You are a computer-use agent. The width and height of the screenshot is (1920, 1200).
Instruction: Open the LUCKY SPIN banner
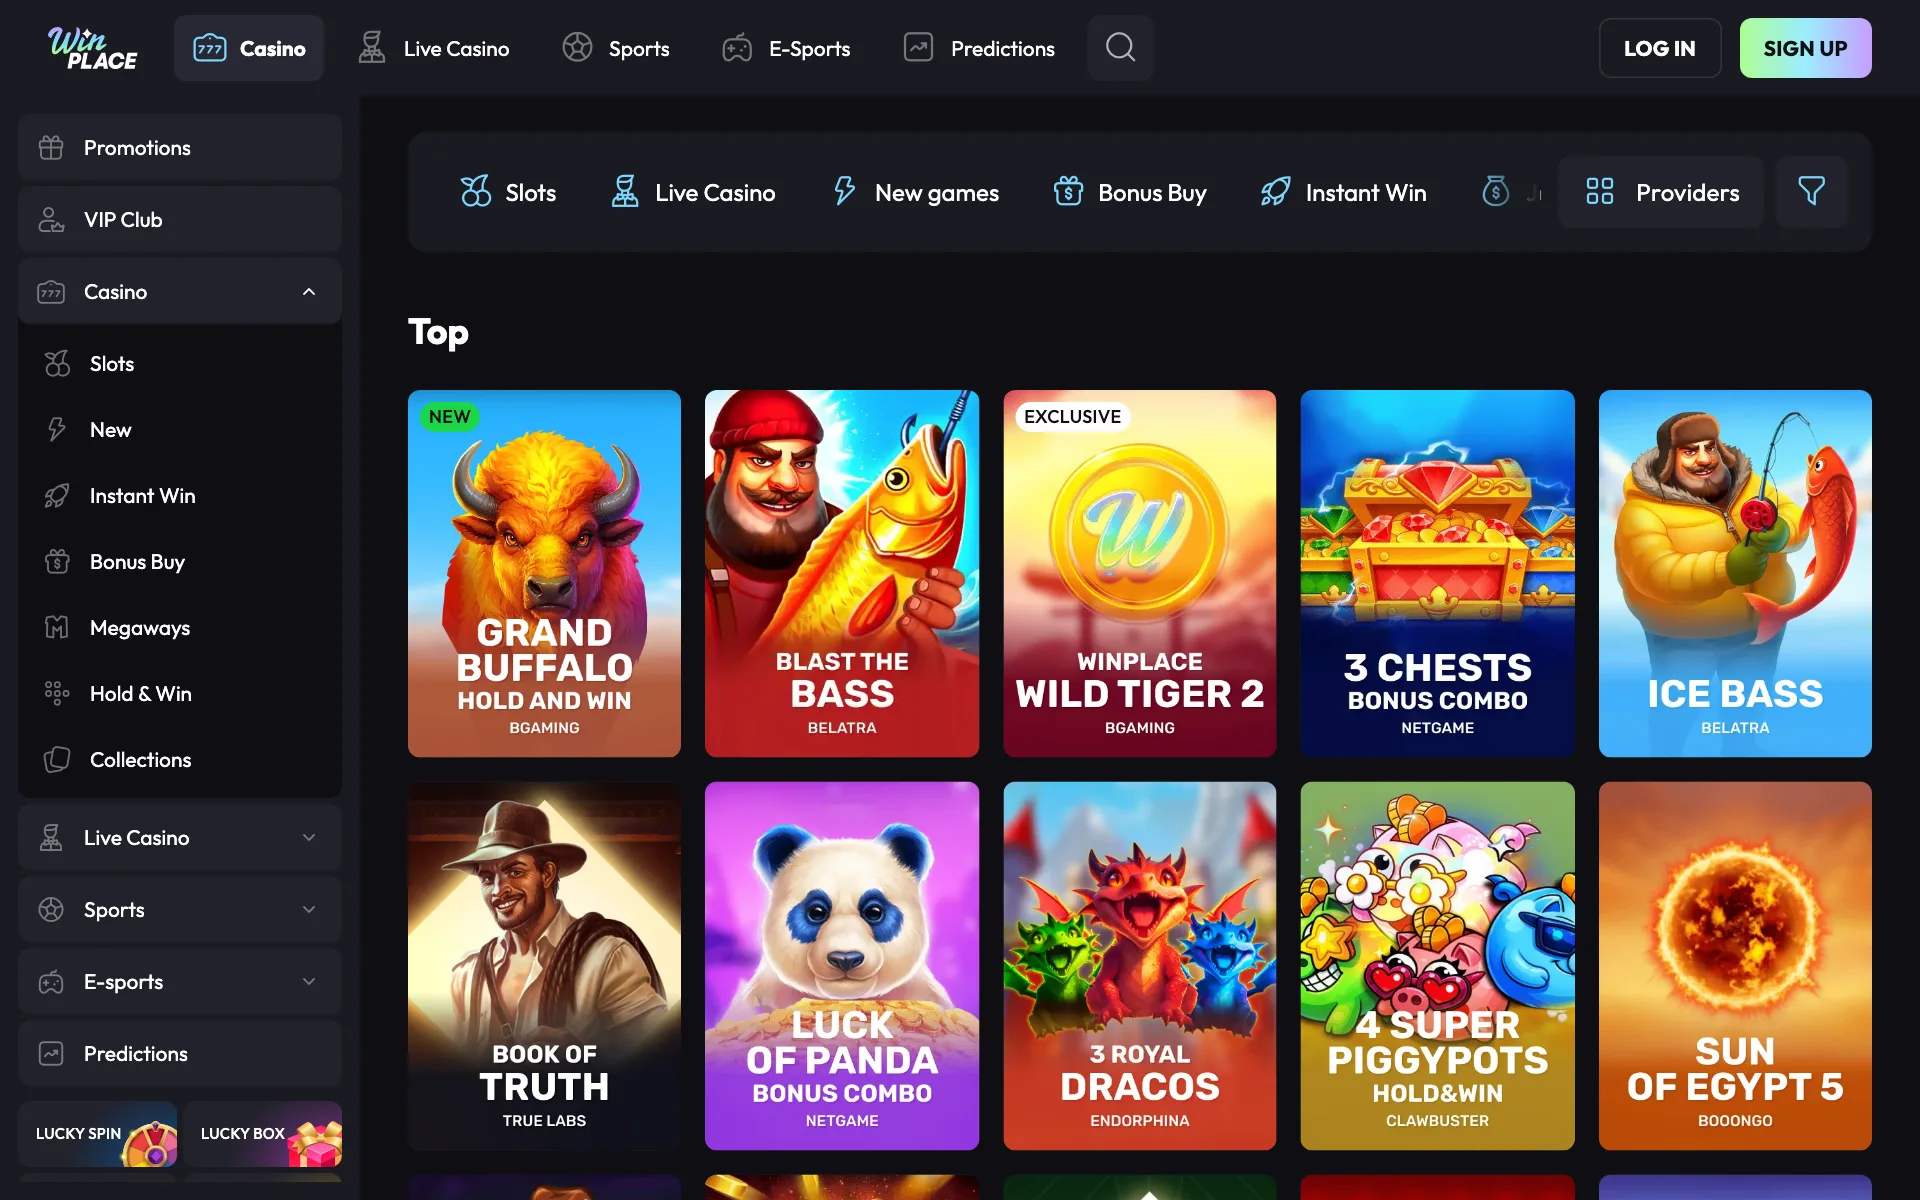click(x=98, y=1134)
